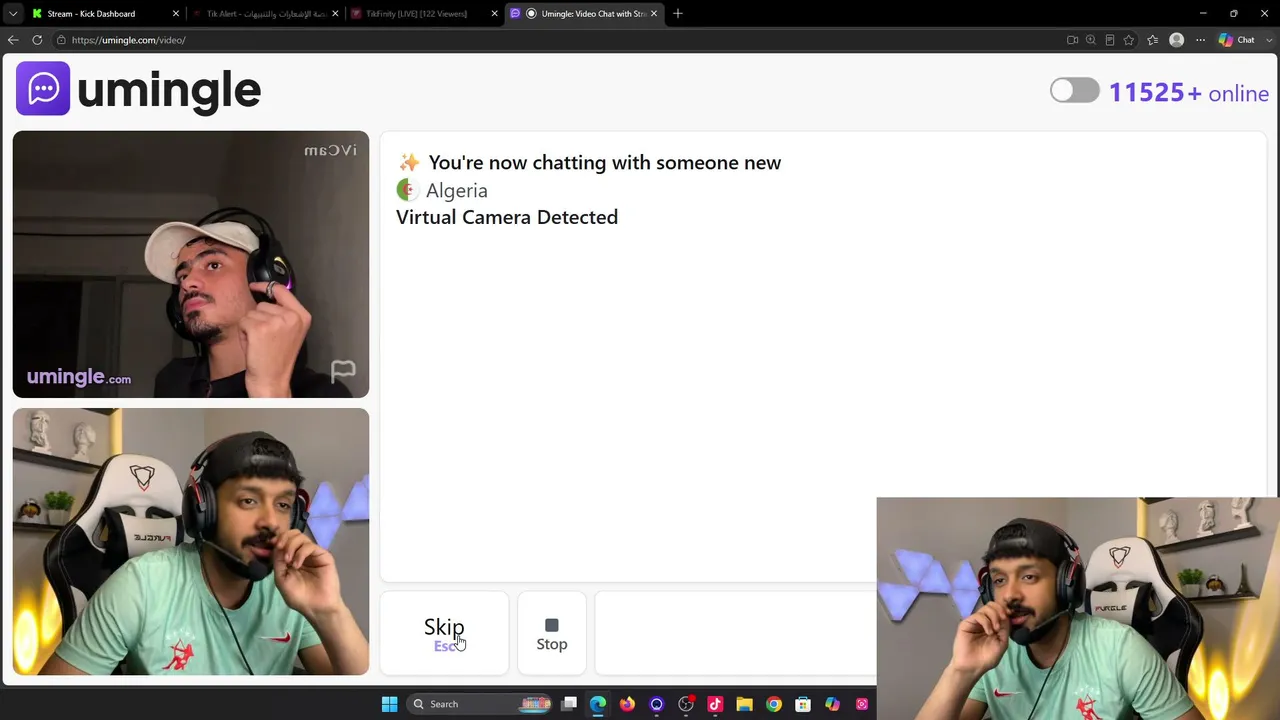The image size is (1280, 720).
Task: Open the browser profile avatar
Action: (1177, 40)
